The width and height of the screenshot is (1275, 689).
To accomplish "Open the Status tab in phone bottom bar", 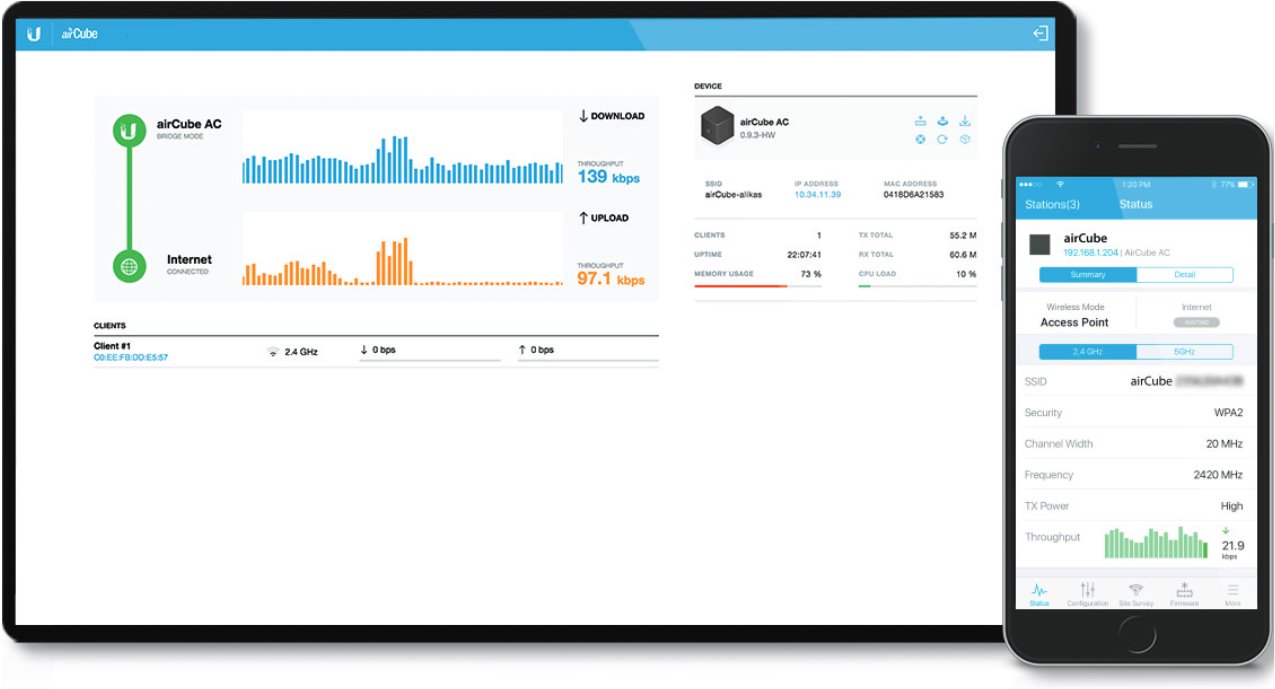I will pyautogui.click(x=1039, y=594).
